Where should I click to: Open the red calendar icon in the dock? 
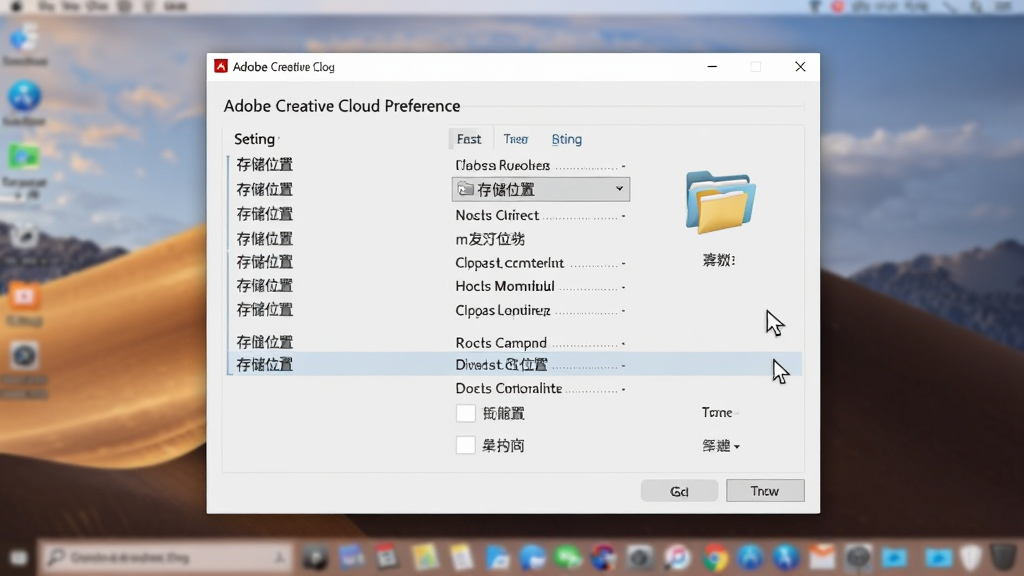coord(387,557)
